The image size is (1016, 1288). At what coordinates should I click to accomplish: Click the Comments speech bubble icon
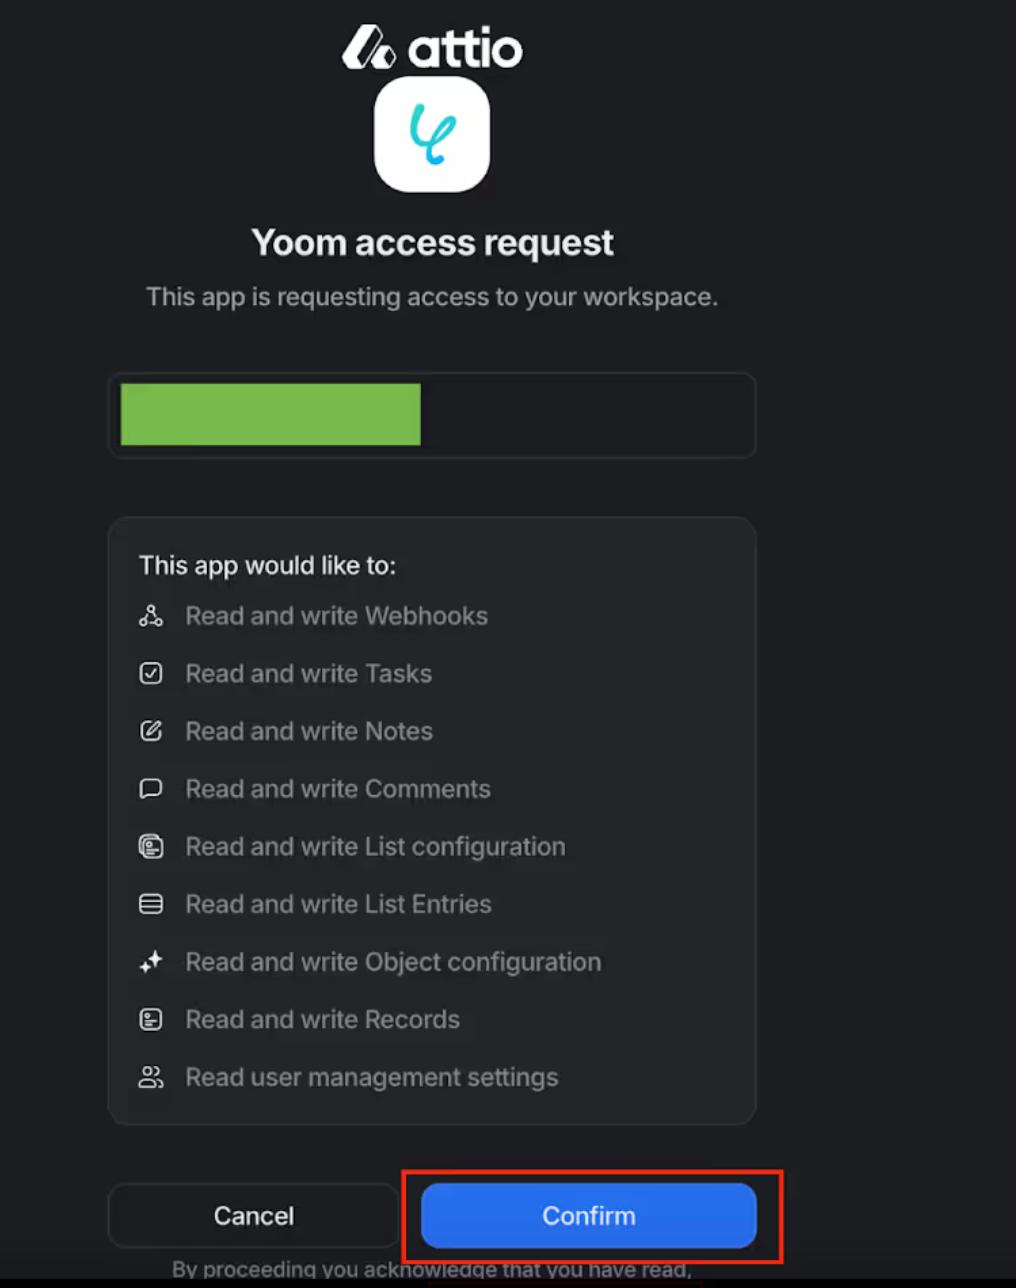(x=151, y=789)
